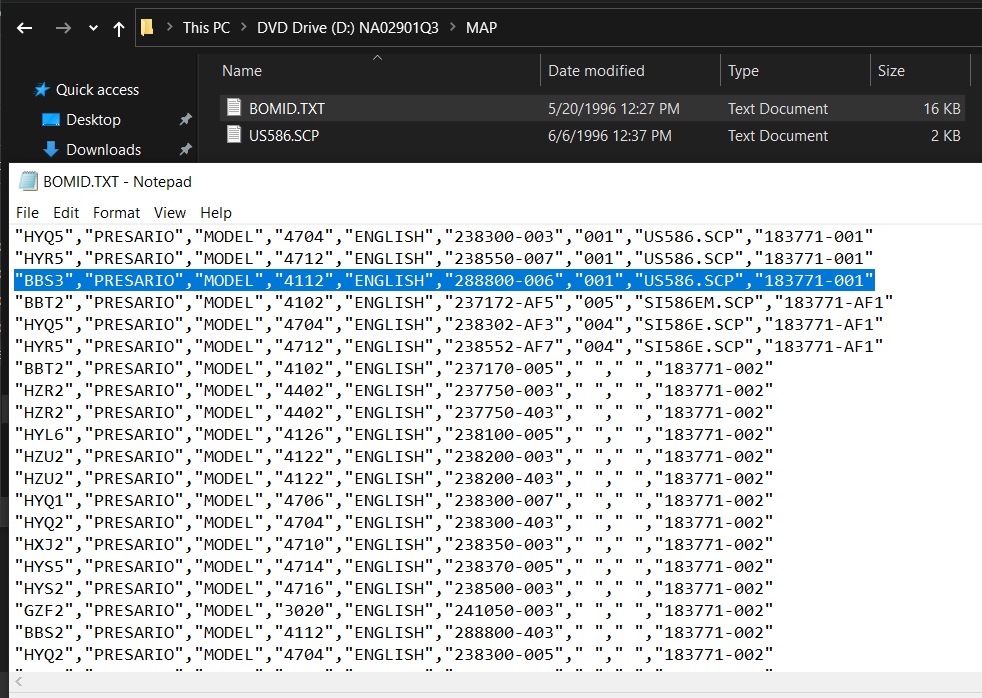Click the 238302-AF3 value
The width and height of the screenshot is (982, 698).
click(504, 324)
